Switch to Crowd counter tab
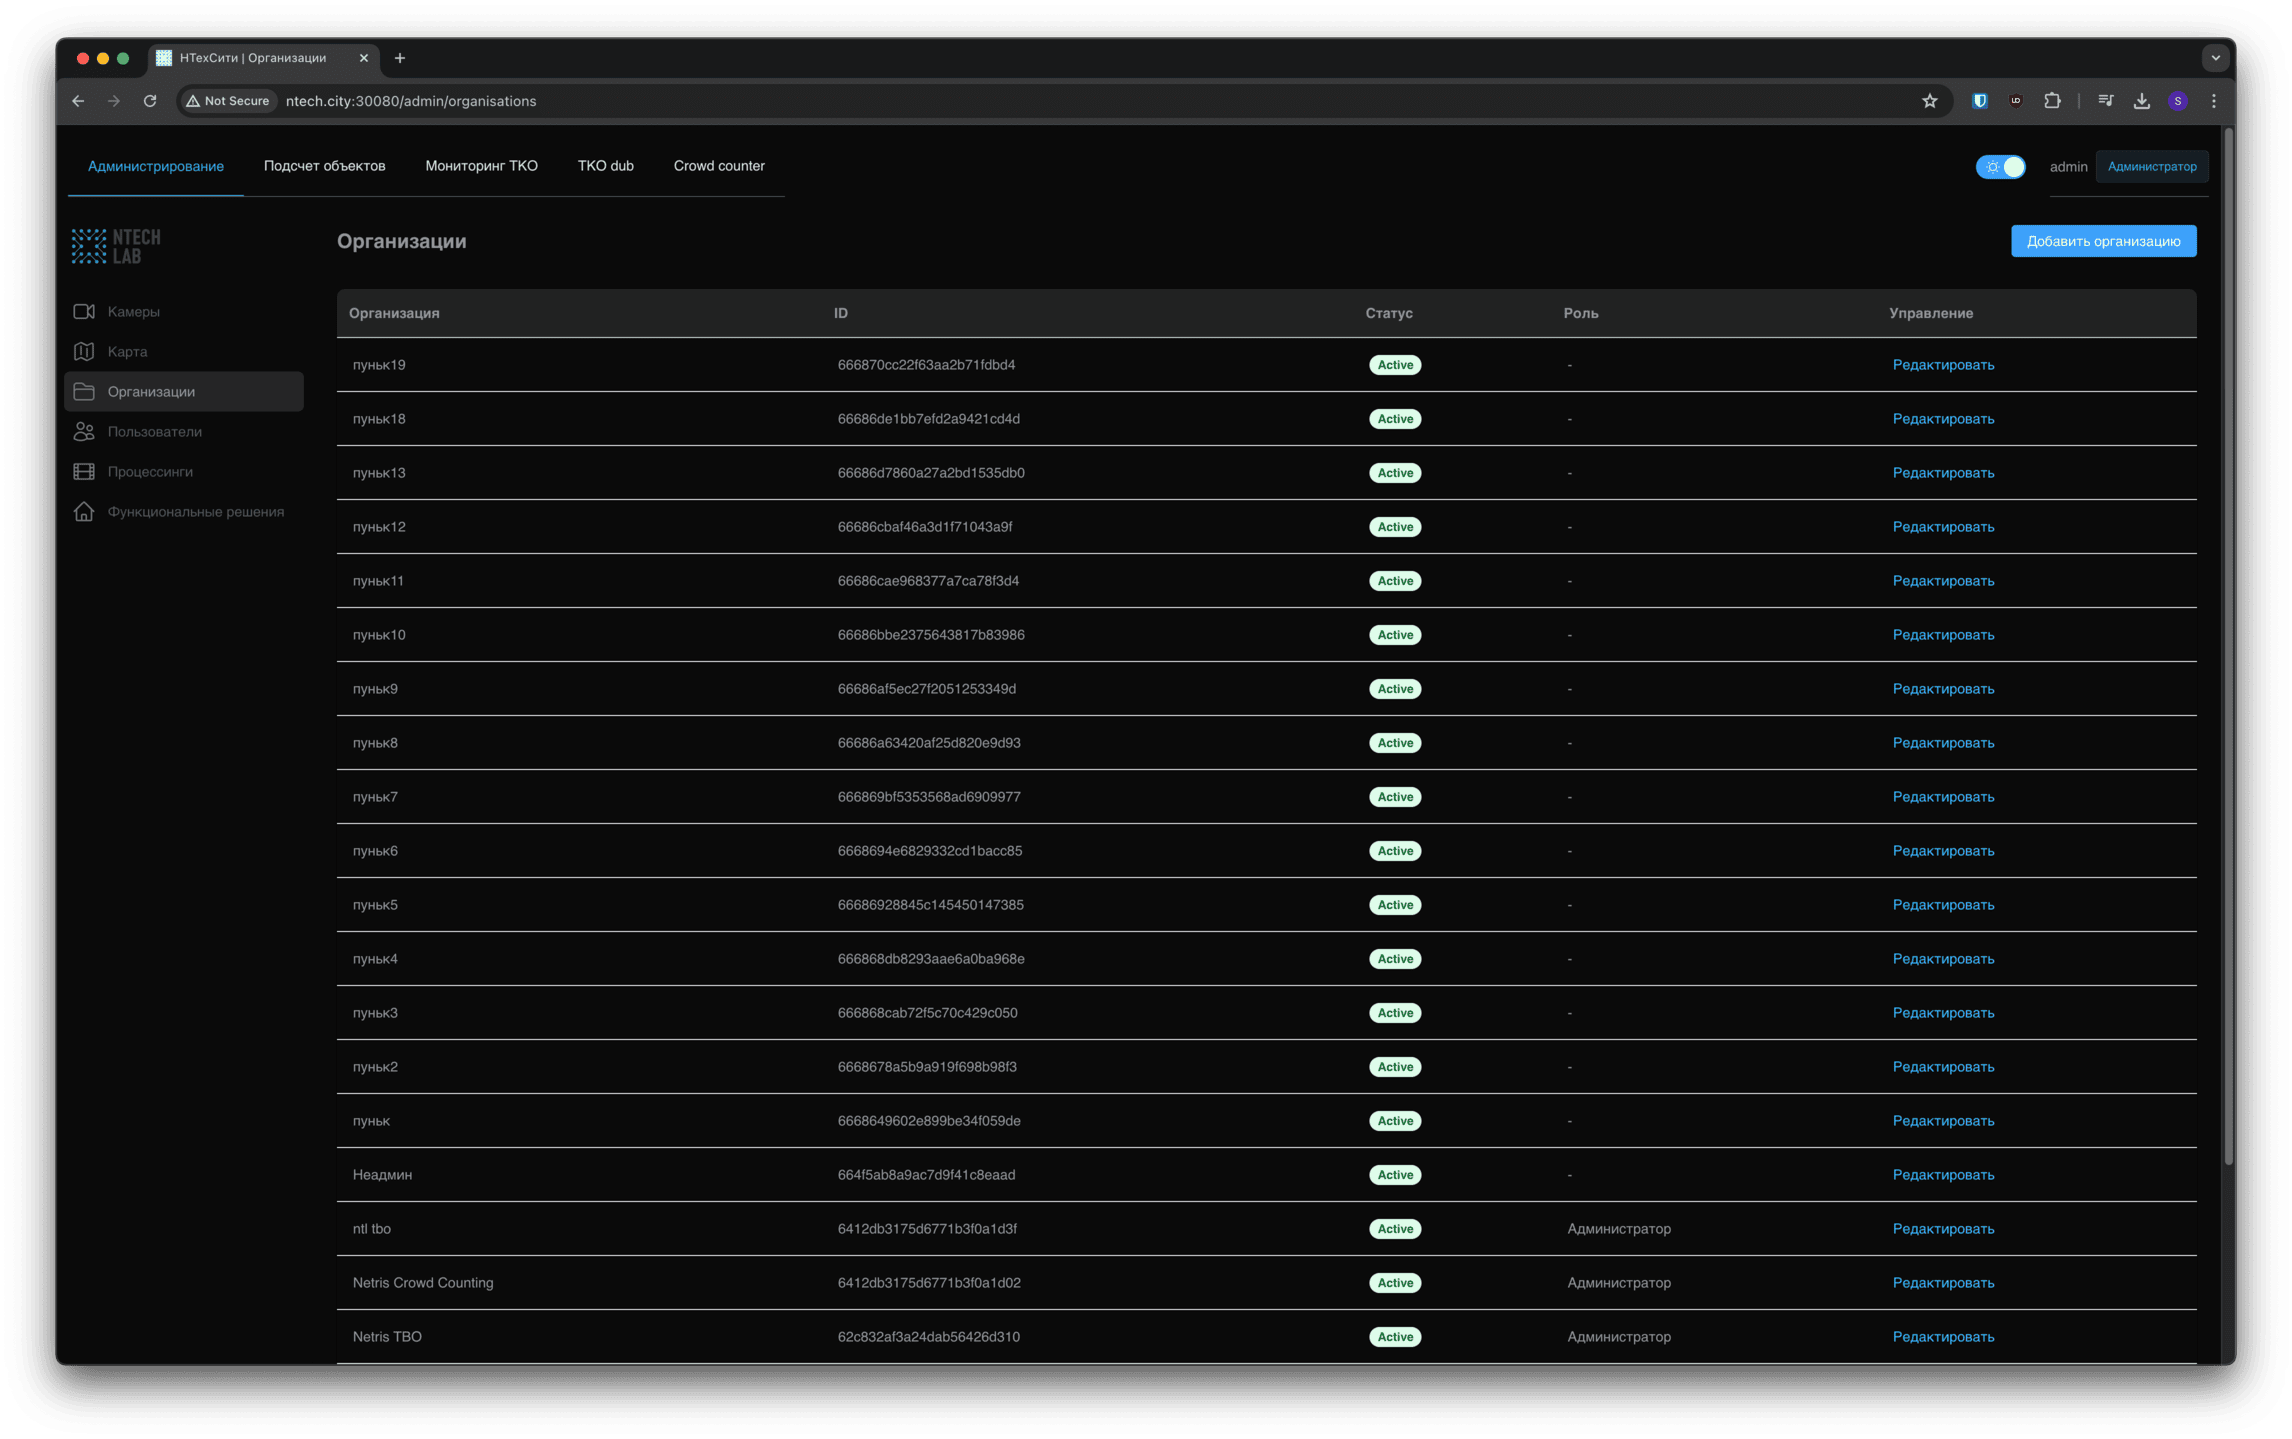Screen dimensions: 2292x1439 click(x=718, y=166)
